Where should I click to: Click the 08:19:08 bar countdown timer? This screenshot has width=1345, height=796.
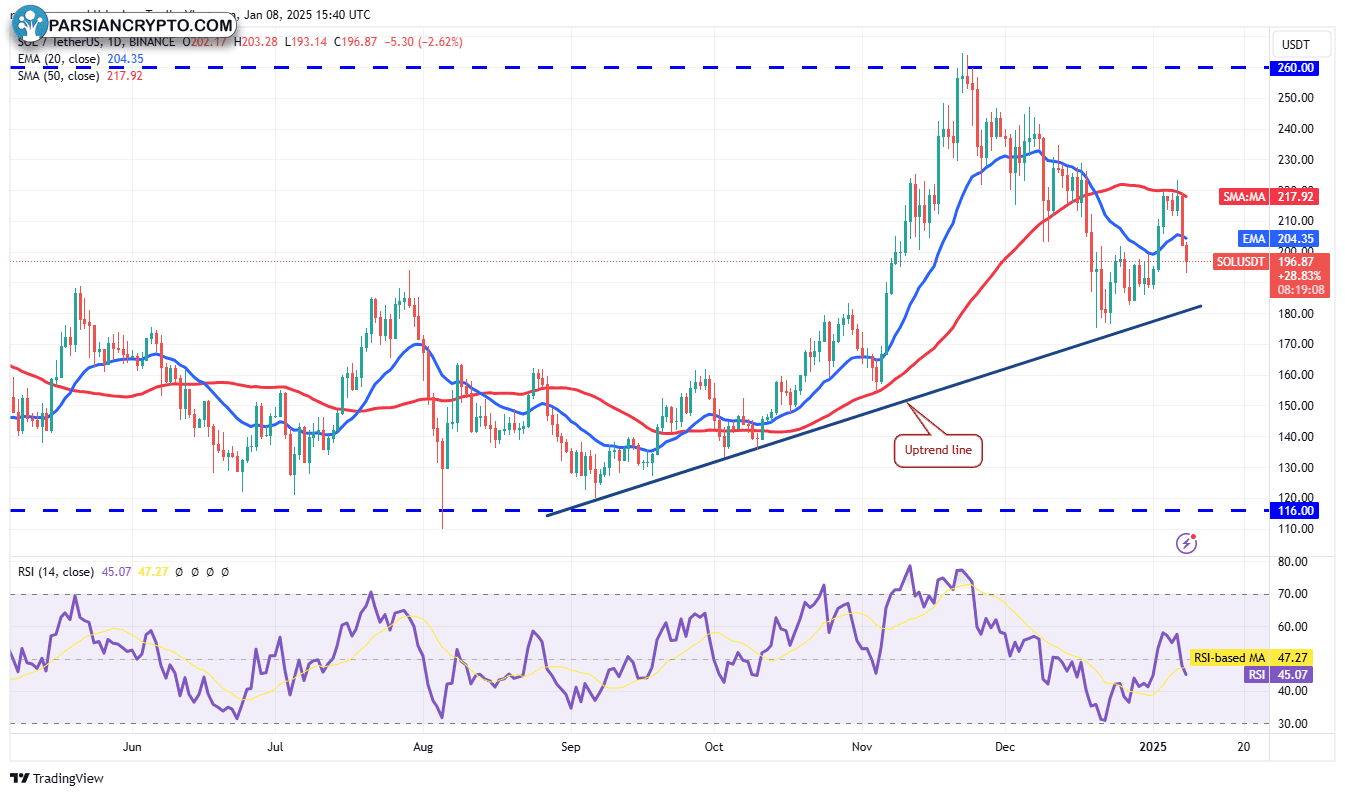pyautogui.click(x=1303, y=290)
